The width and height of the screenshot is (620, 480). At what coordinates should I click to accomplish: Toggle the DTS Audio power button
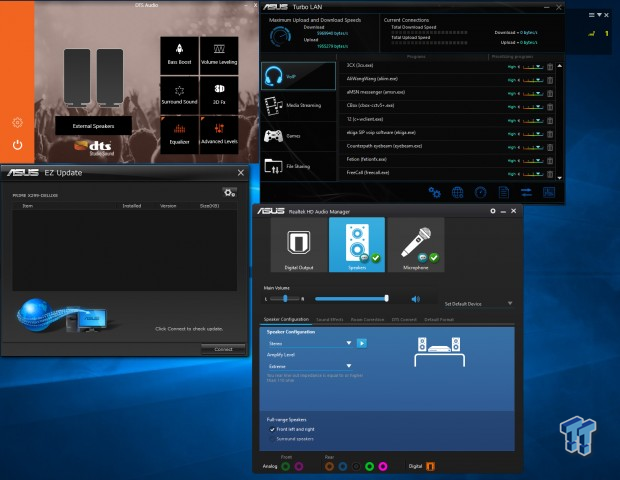(17, 145)
